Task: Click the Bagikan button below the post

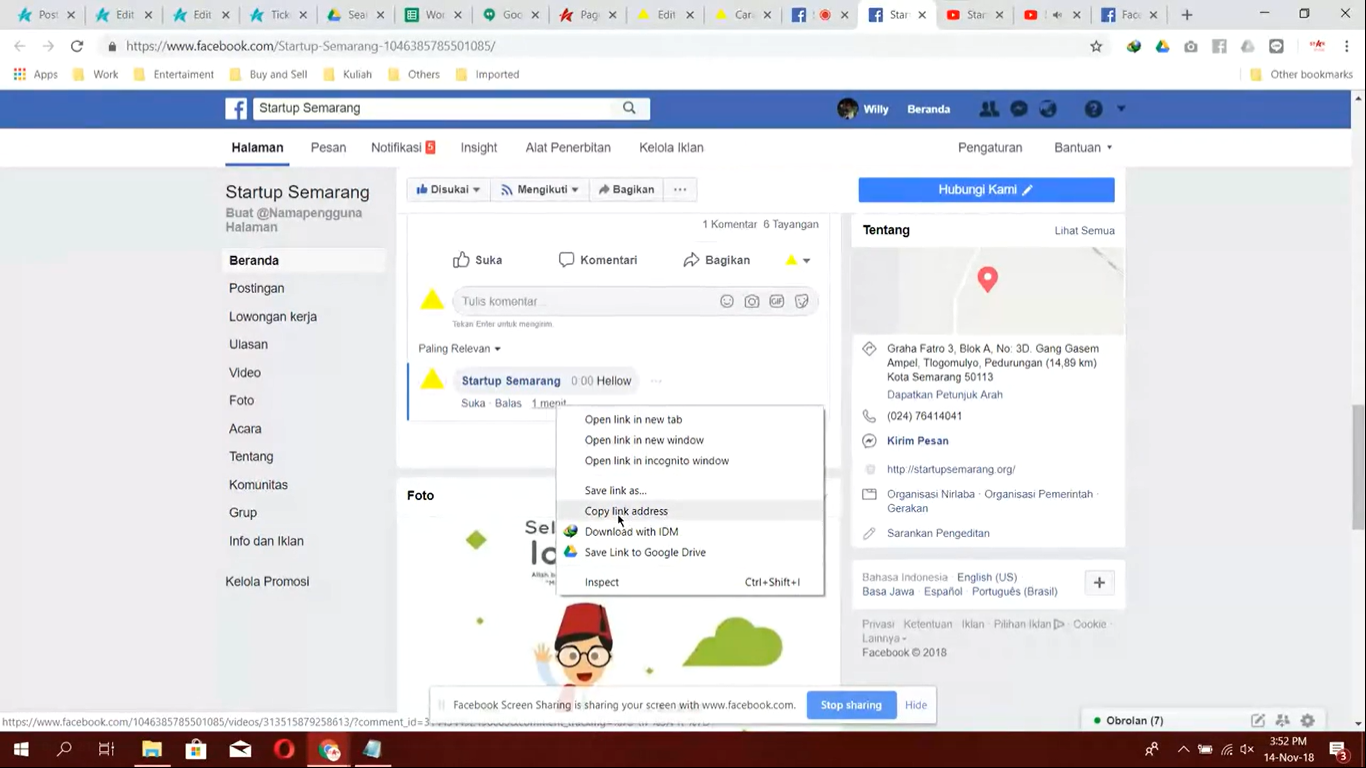Action: (716, 260)
